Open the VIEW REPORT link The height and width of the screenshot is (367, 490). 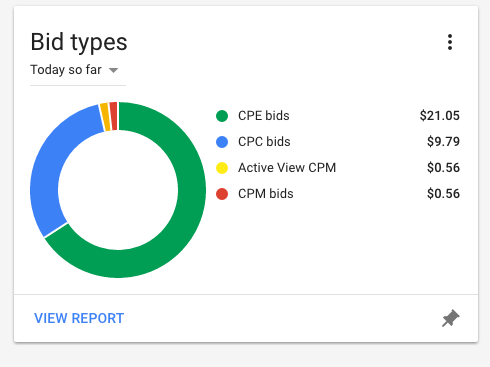pos(79,318)
